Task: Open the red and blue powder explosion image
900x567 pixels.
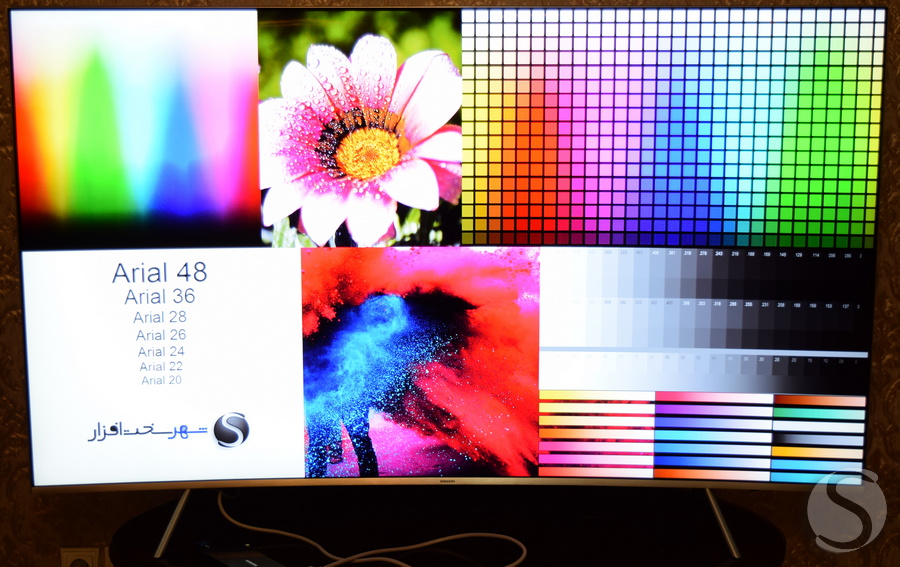Action: [x=421, y=362]
